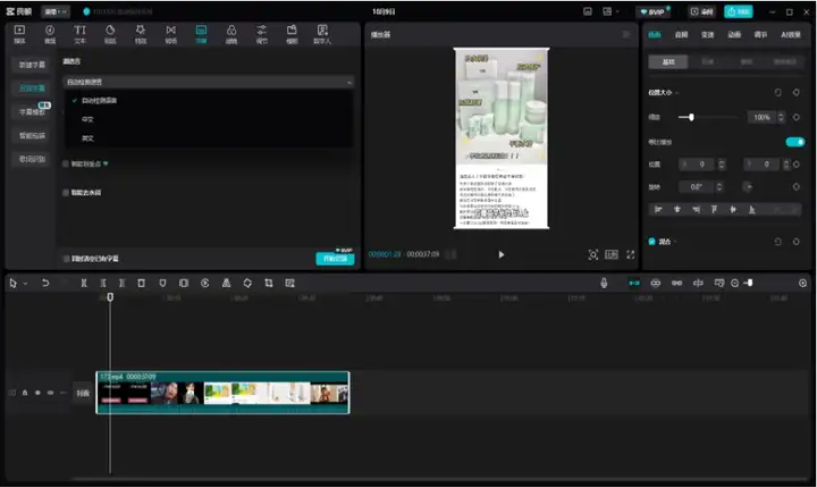The width and height of the screenshot is (817, 487).
Task: Turn off the uniform scaling toggle switch
Action: pyautogui.click(x=794, y=142)
